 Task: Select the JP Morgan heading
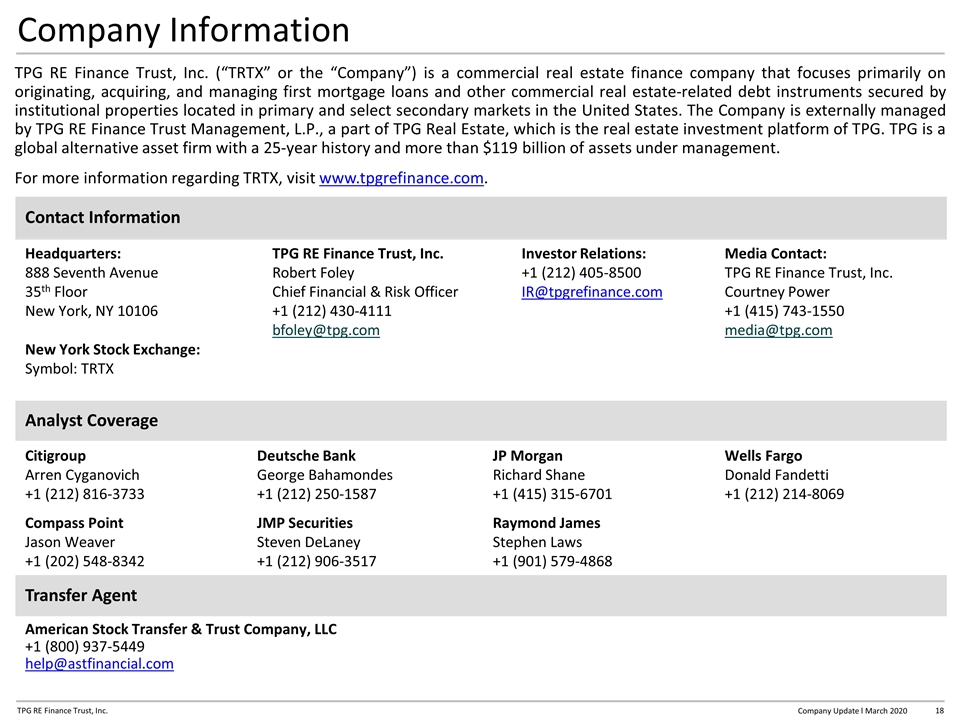coord(527,456)
